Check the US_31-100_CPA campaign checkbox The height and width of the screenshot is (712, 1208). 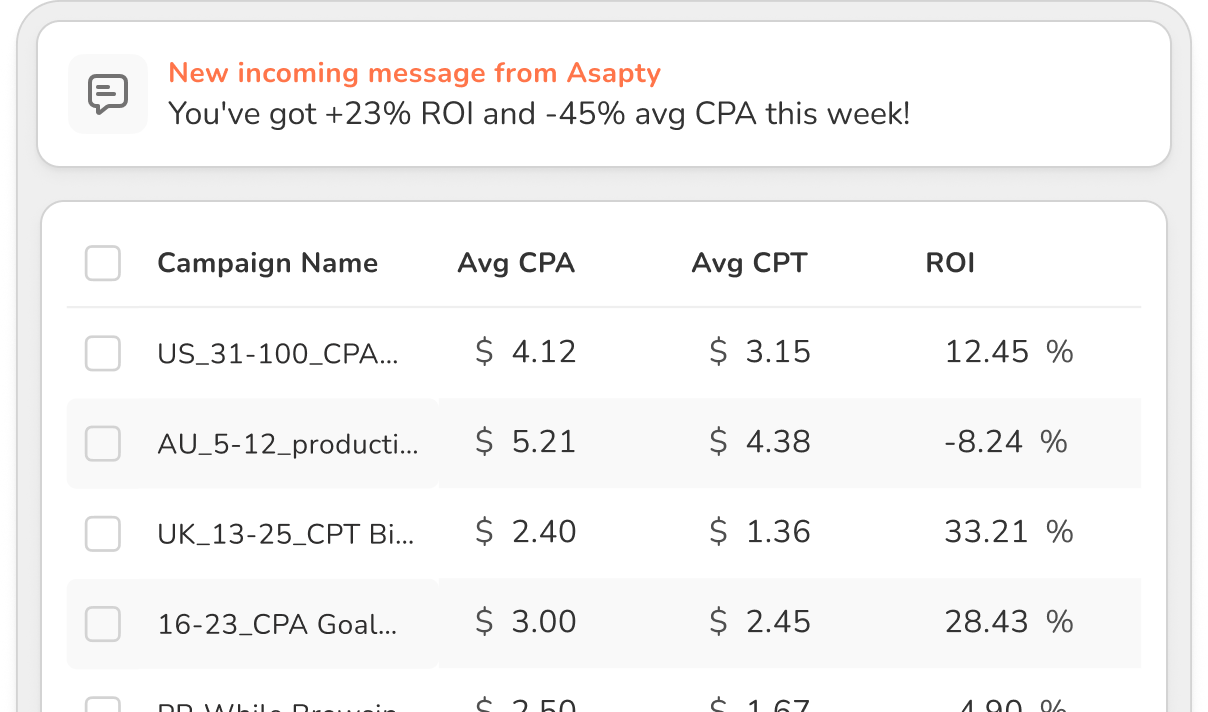point(102,353)
